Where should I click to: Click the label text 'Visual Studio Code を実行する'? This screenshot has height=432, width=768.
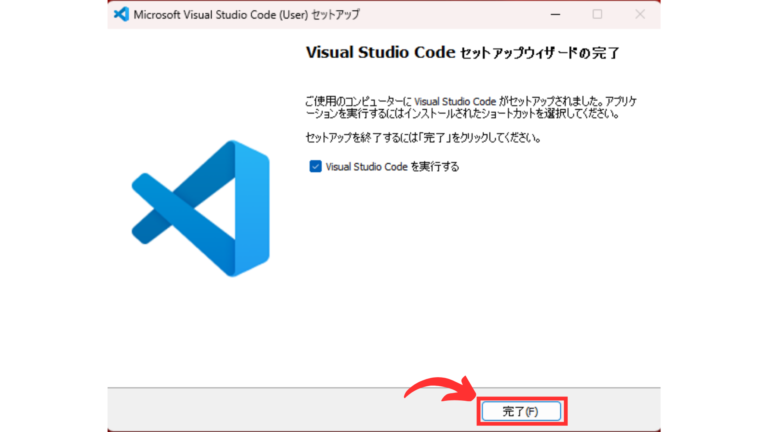392,167
